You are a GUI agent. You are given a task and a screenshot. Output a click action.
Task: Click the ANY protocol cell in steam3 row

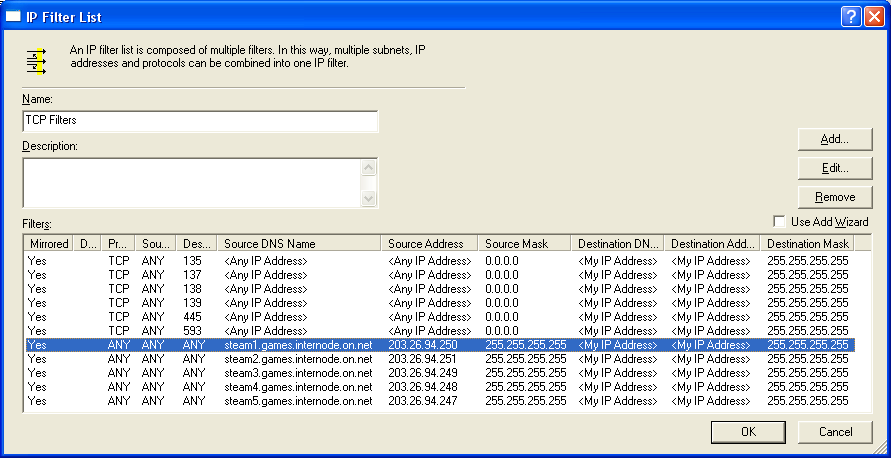pyautogui.click(x=119, y=373)
